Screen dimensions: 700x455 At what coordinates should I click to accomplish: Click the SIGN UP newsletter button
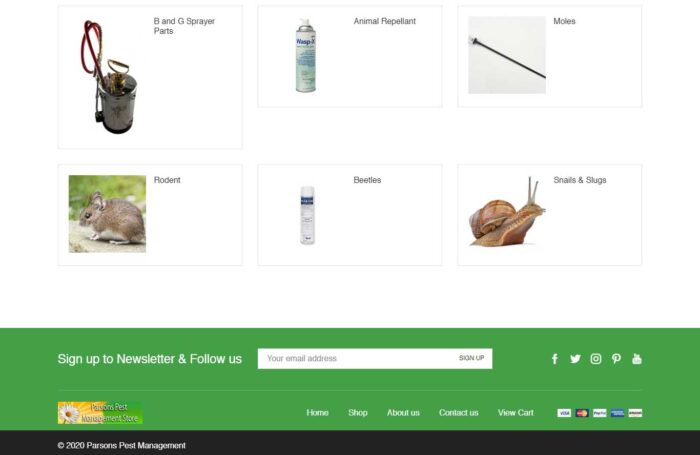471,358
